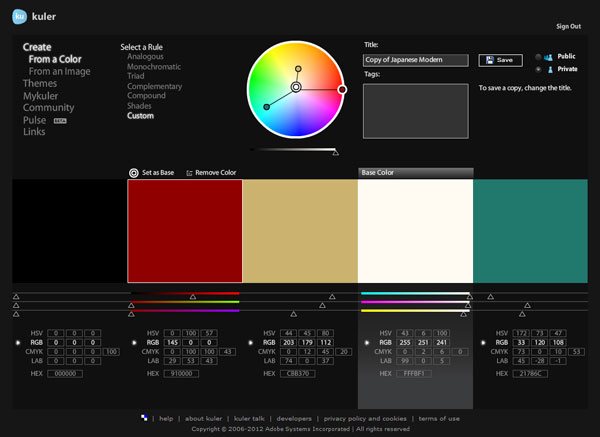
Task: Click the Public group icon
Action: pos(548,57)
